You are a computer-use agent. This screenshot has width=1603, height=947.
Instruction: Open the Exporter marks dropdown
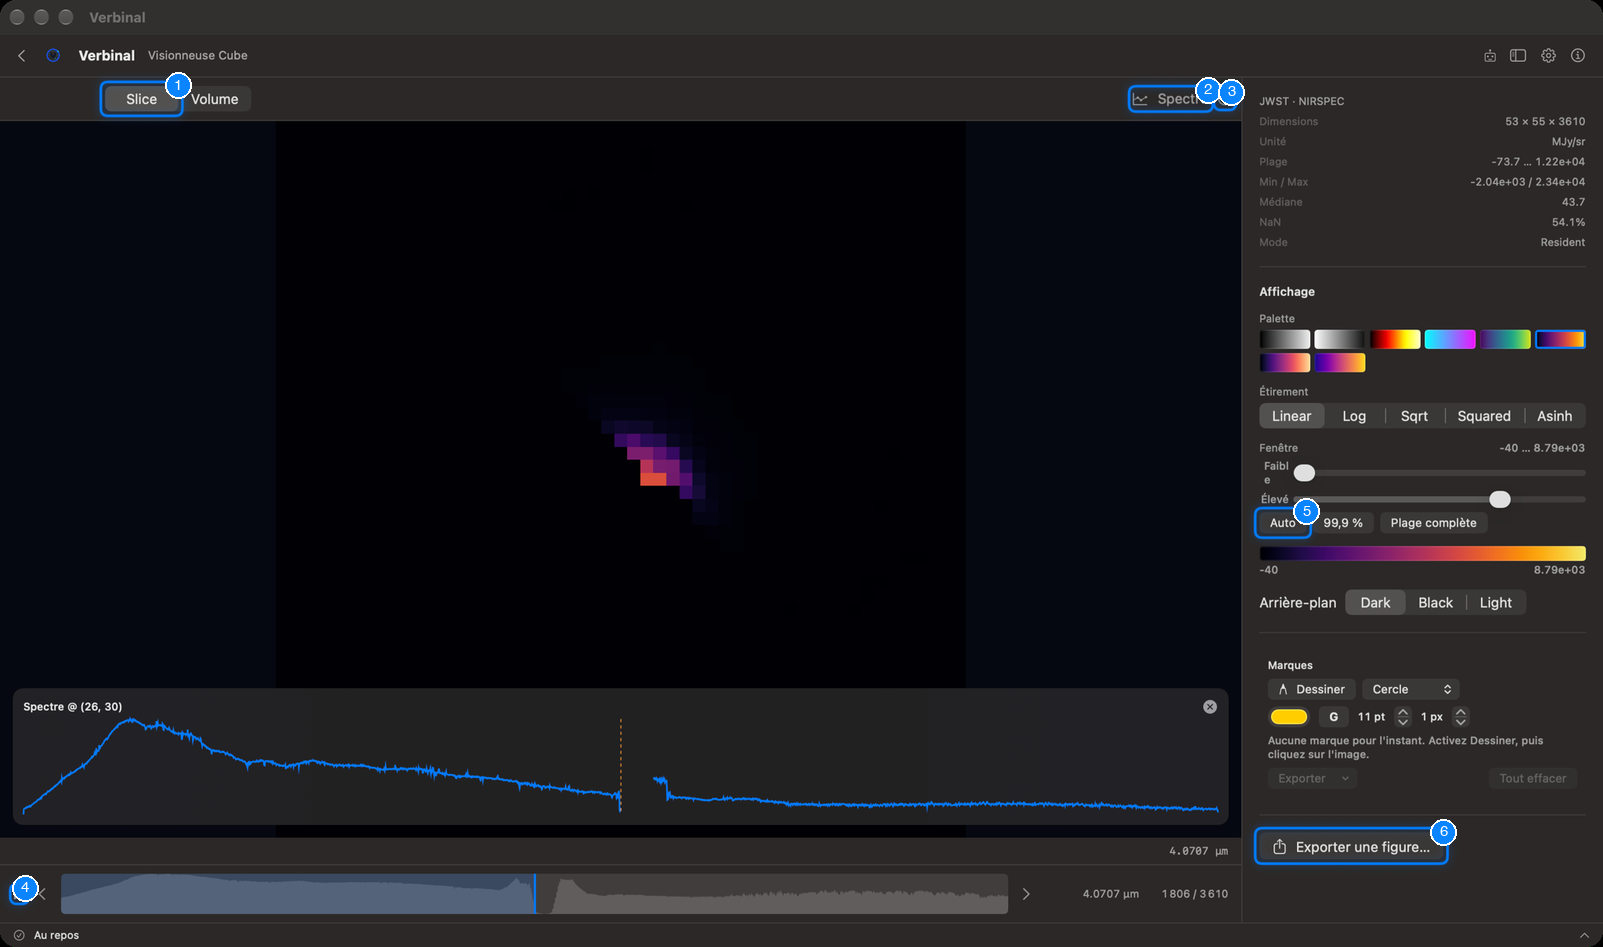coord(1313,778)
